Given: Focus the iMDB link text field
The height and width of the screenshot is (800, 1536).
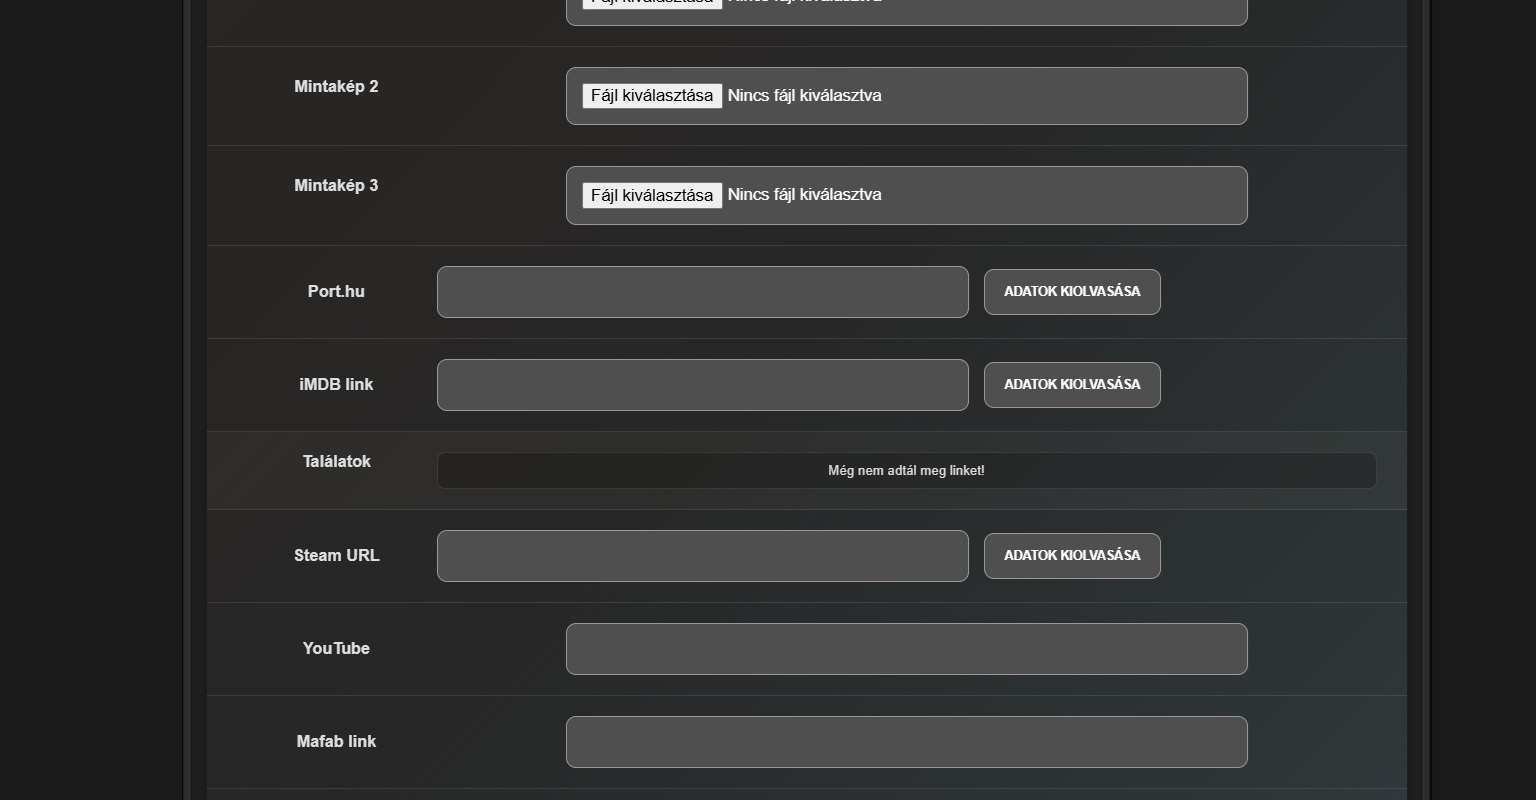Looking at the screenshot, I should tap(702, 385).
